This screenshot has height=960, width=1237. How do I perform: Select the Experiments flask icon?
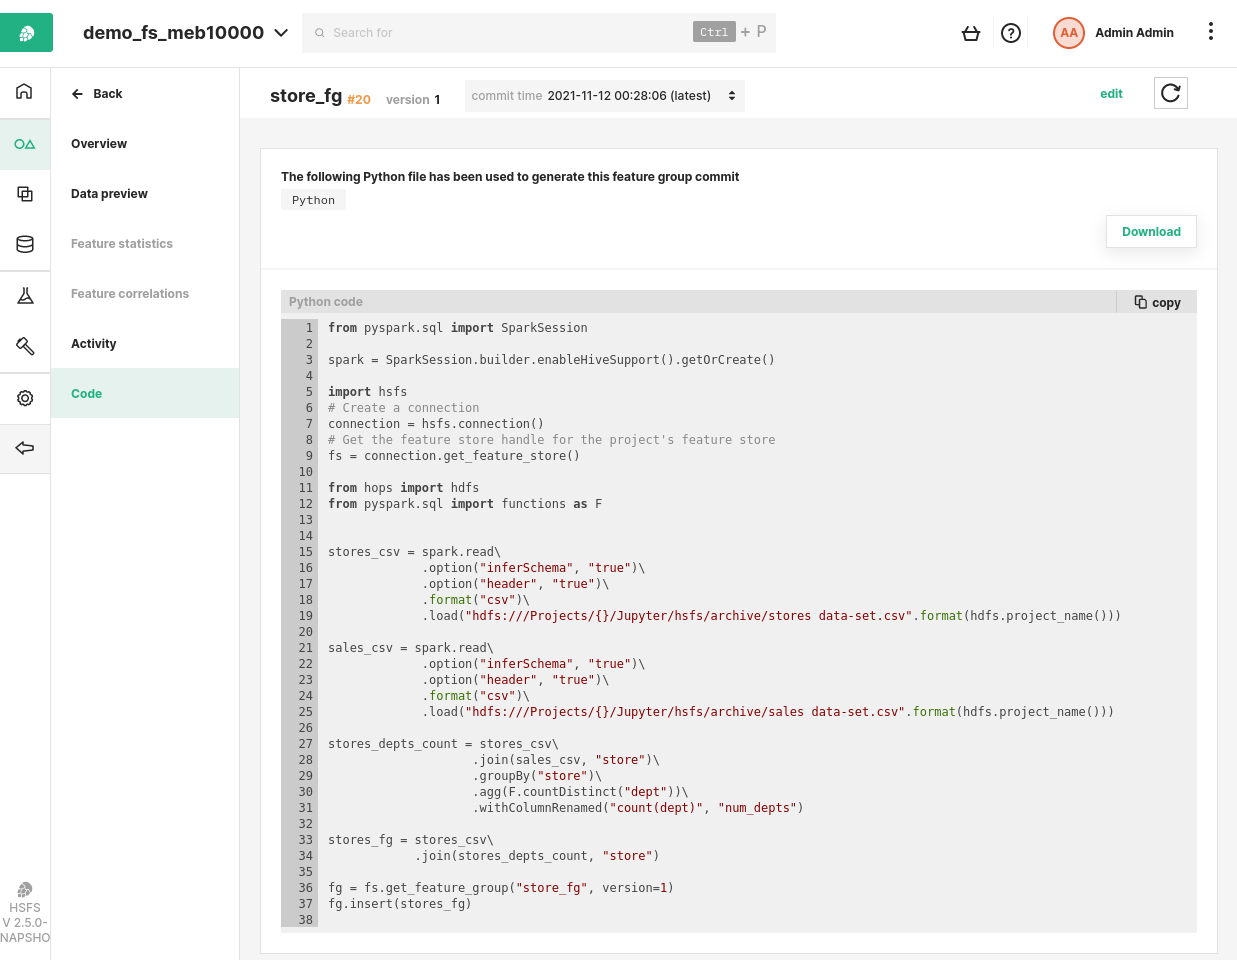[x=24, y=295]
